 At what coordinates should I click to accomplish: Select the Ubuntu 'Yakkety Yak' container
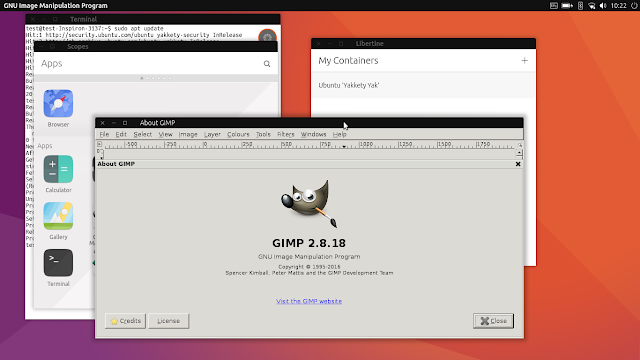coord(423,85)
